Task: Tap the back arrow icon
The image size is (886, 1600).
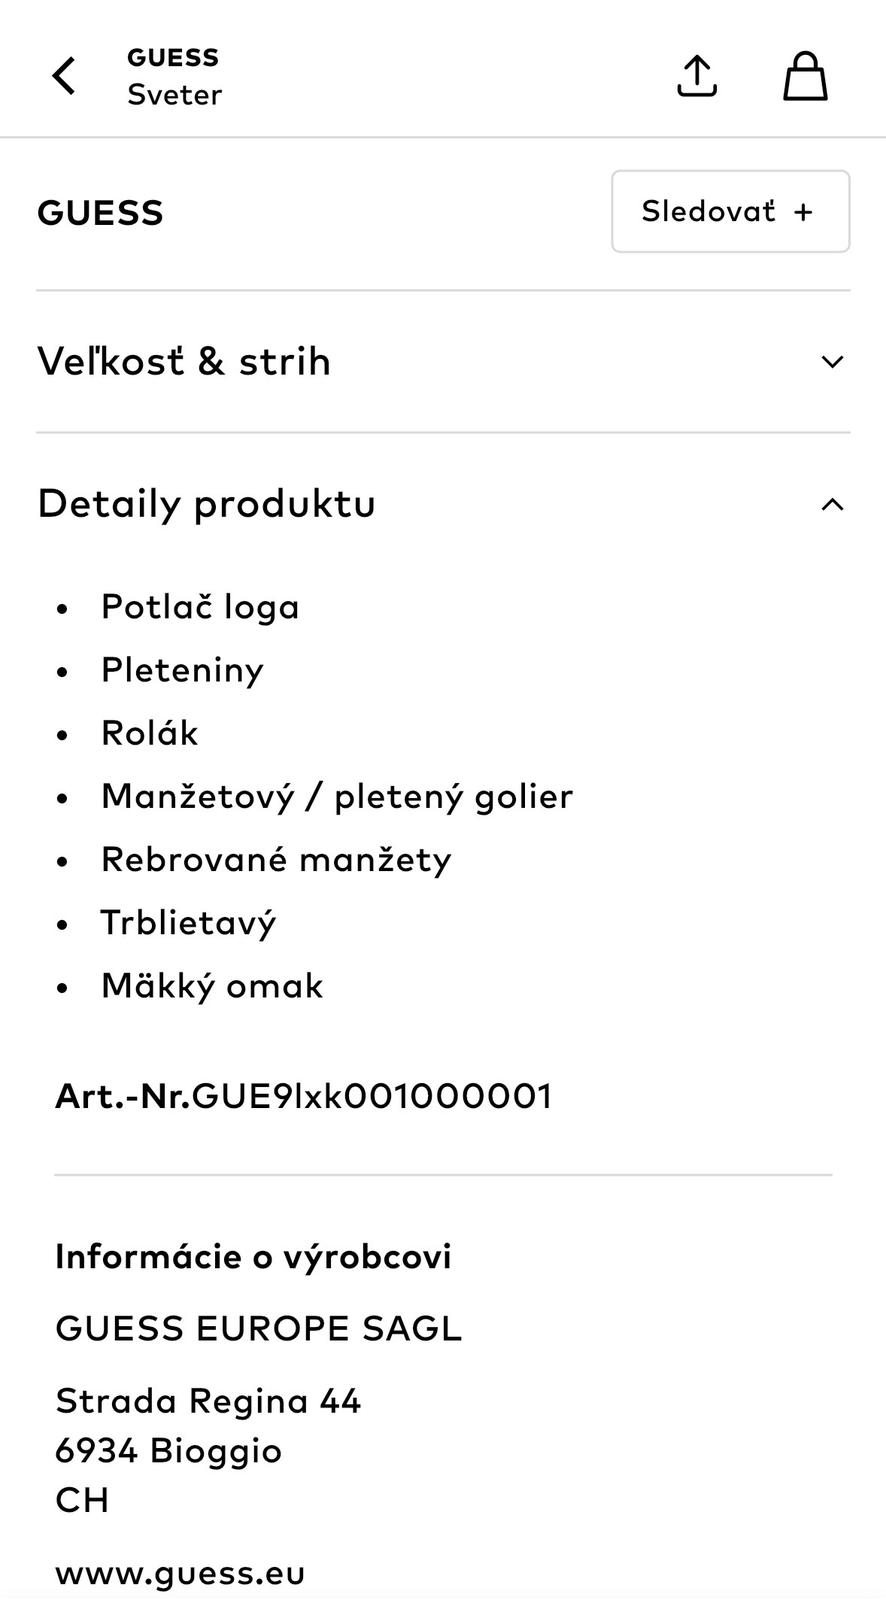Action: point(64,76)
